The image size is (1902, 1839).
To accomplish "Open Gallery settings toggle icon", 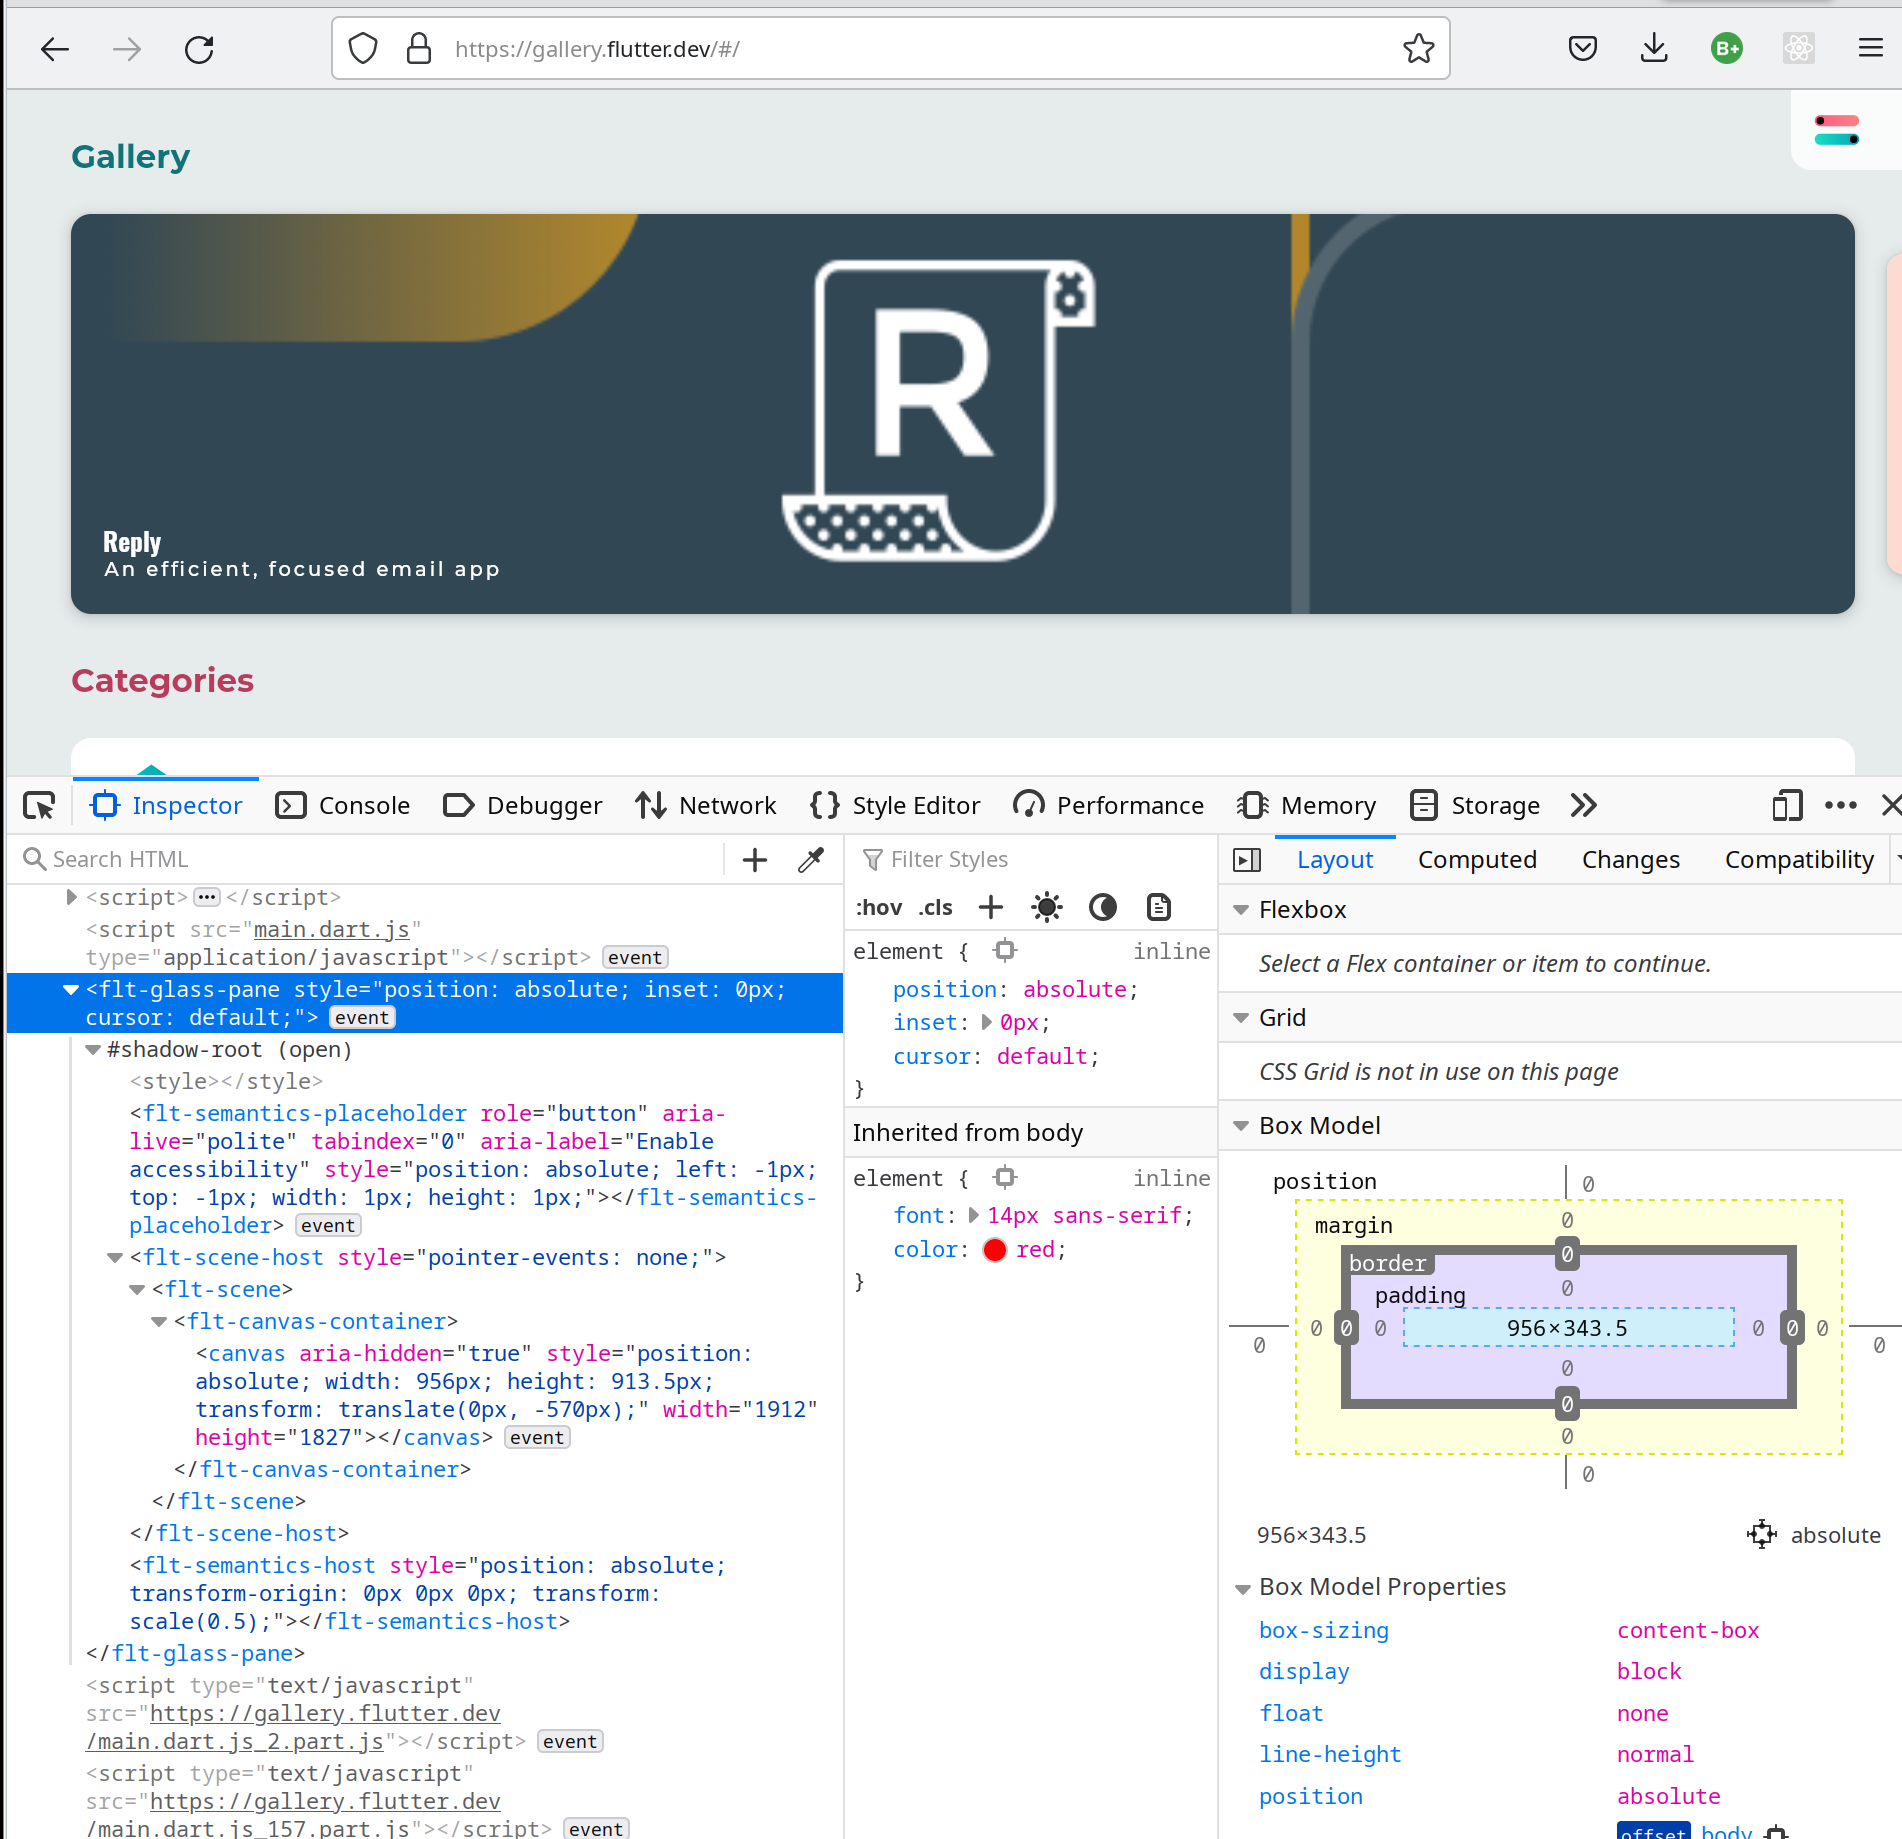I will (x=1837, y=130).
